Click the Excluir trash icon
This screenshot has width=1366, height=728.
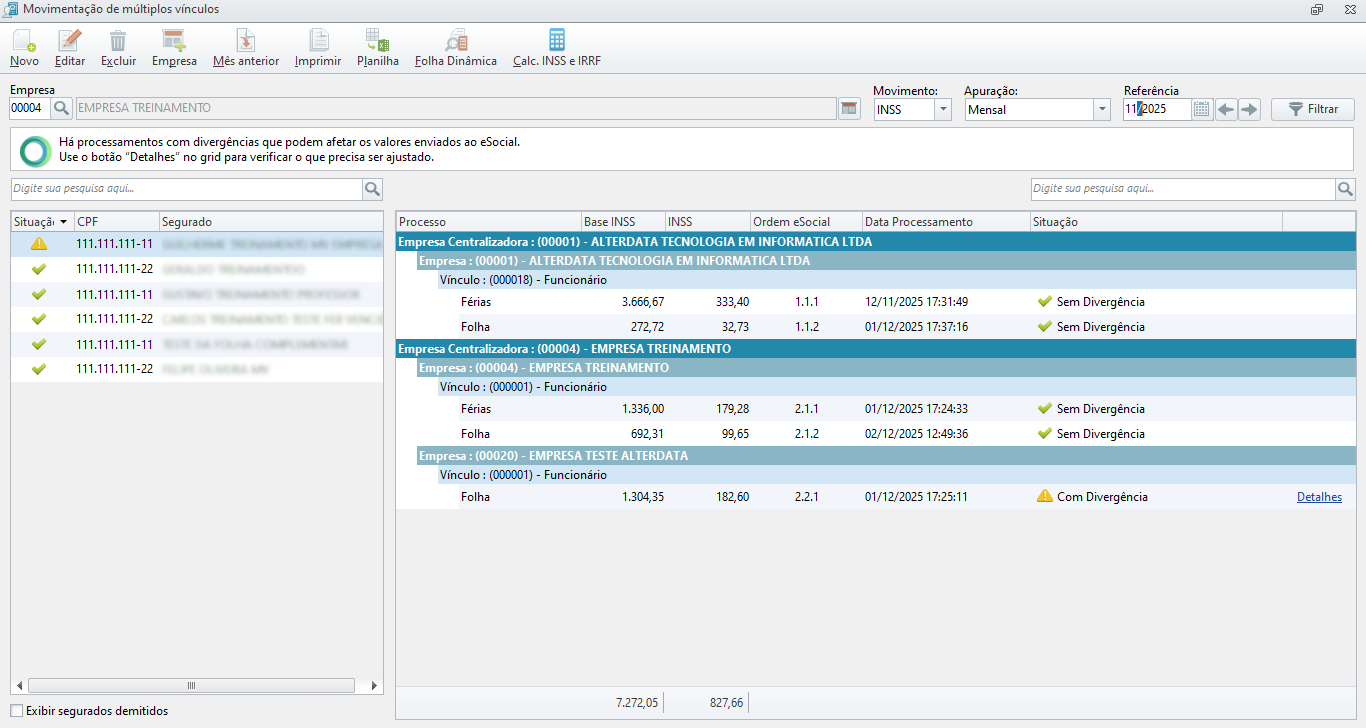click(118, 42)
